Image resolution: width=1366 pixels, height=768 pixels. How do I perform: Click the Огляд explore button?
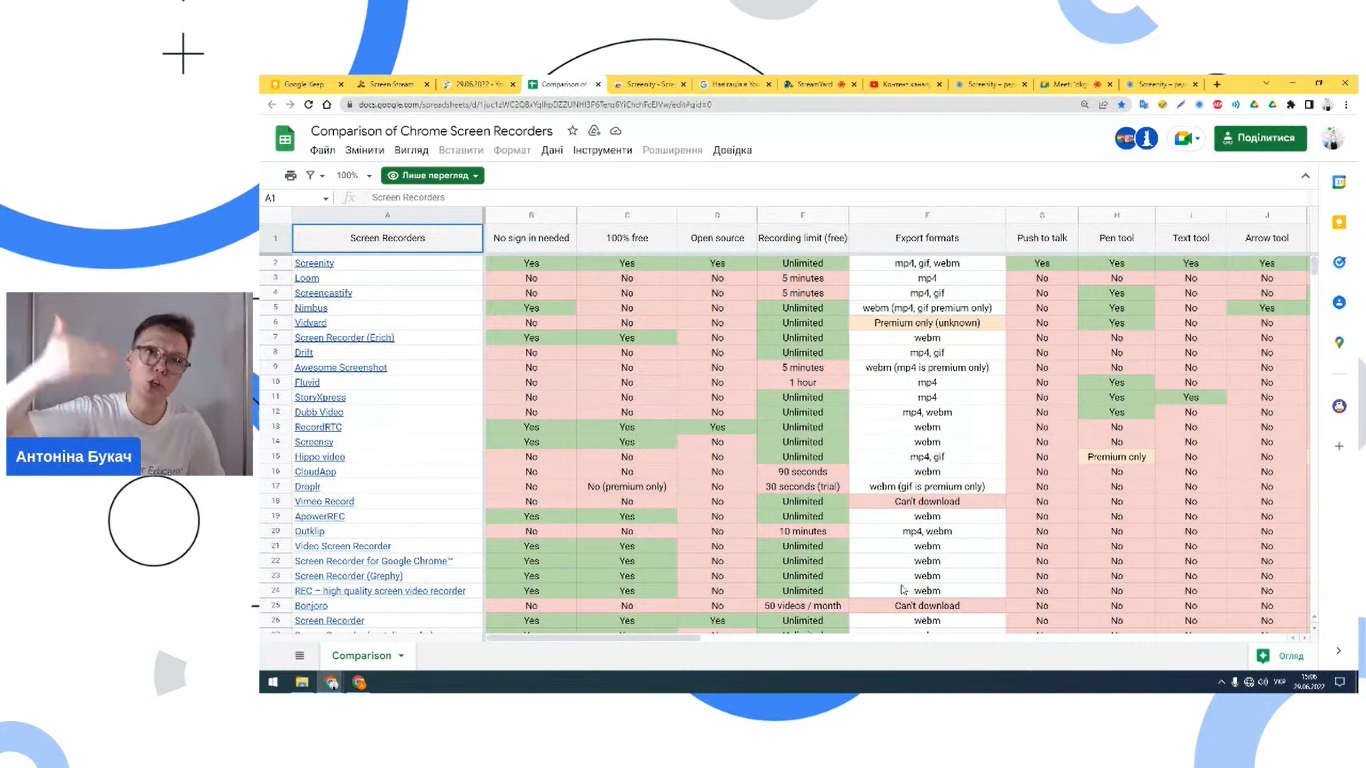click(x=1282, y=656)
